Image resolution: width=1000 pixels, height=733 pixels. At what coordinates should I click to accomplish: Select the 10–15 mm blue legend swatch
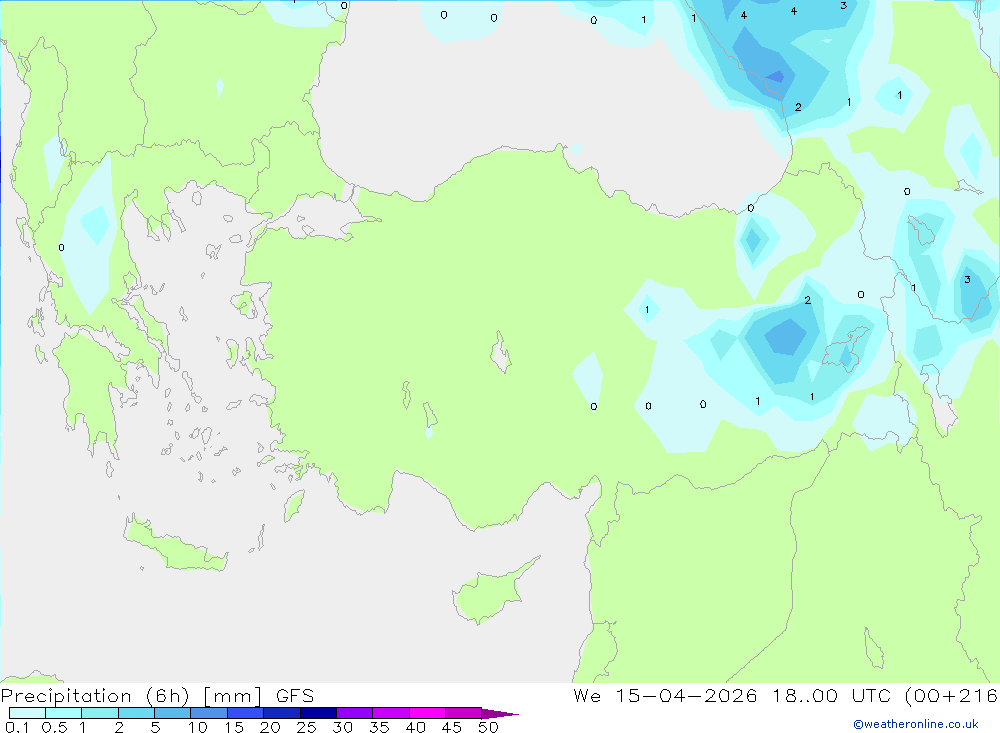coord(209,713)
